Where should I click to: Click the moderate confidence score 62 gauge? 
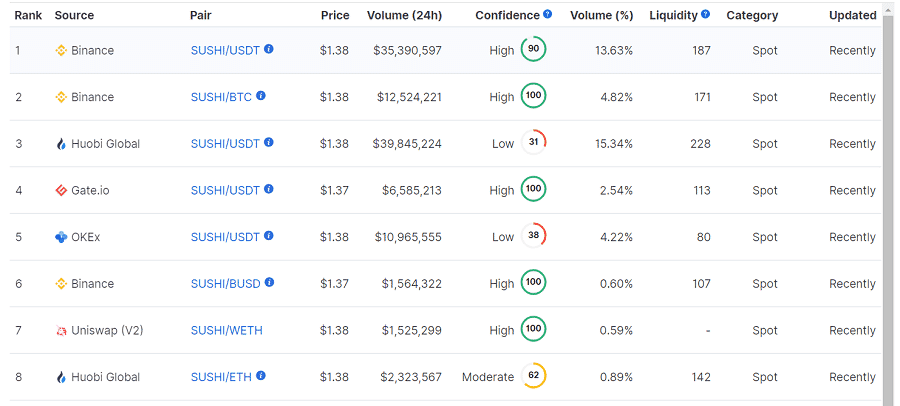click(533, 377)
